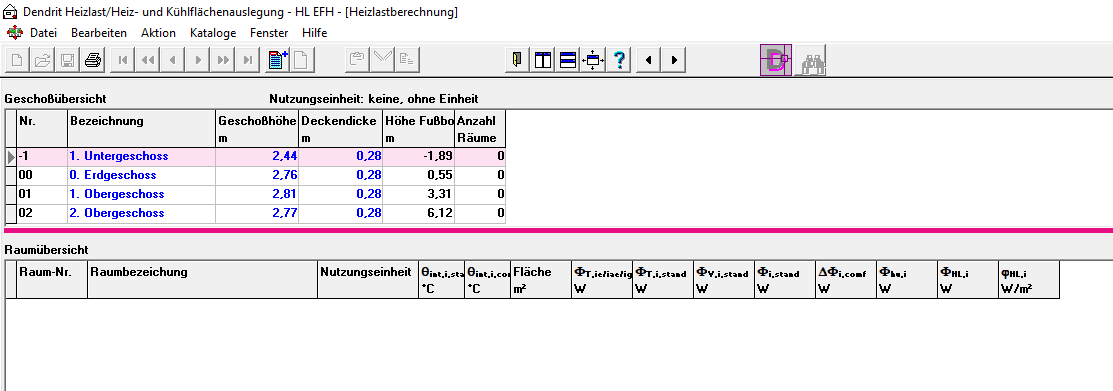Open the Datei menu
The width and height of the screenshot is (1113, 391).
(x=43, y=33)
